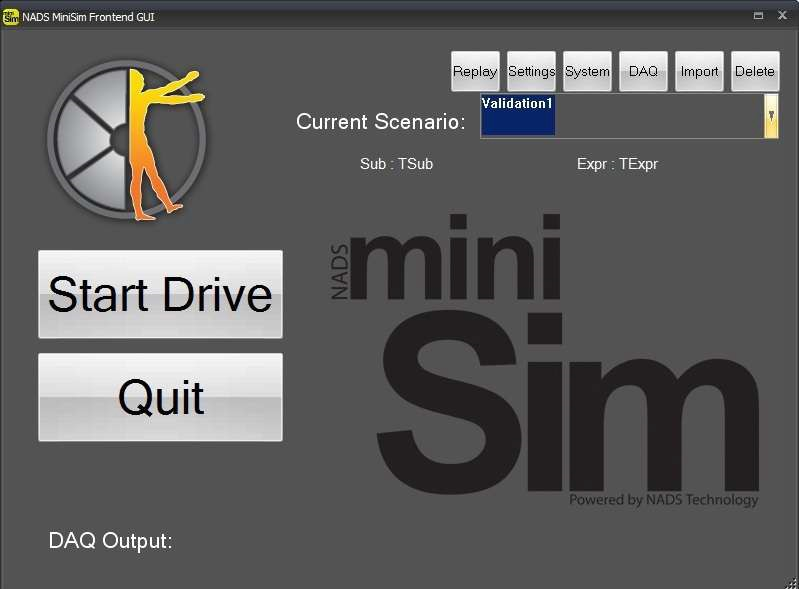This screenshot has height=589, width=799.
Task: Click the empty area of scenario combo box
Action: pyautogui.click(x=658, y=116)
